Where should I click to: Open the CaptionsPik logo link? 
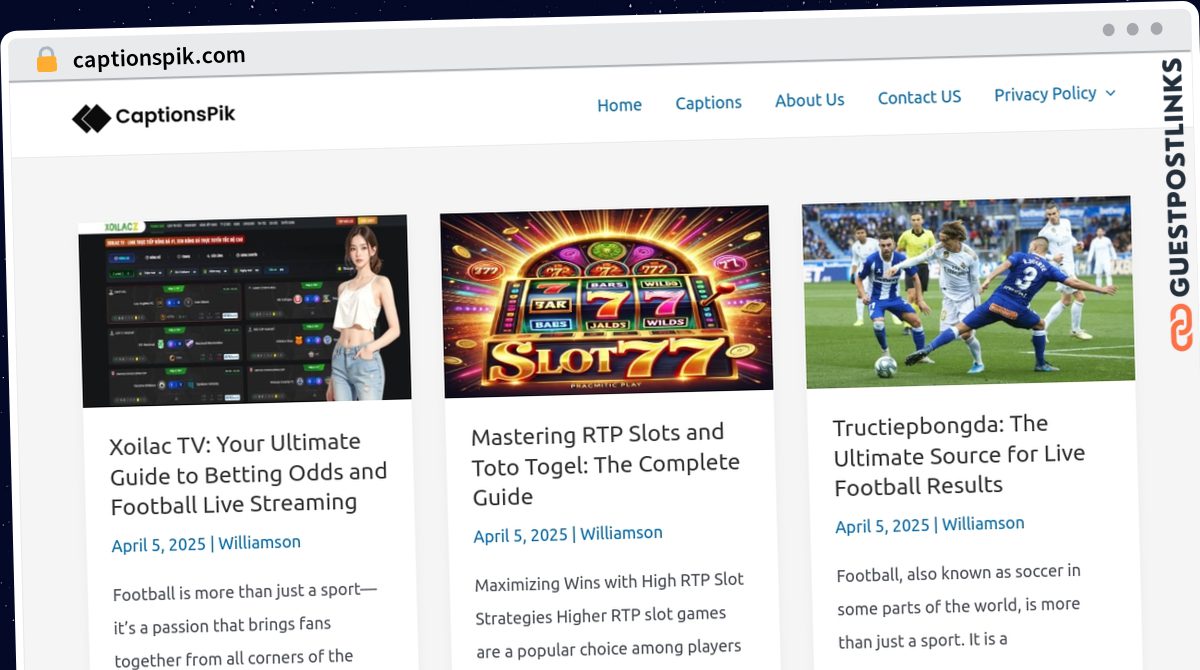(154, 117)
